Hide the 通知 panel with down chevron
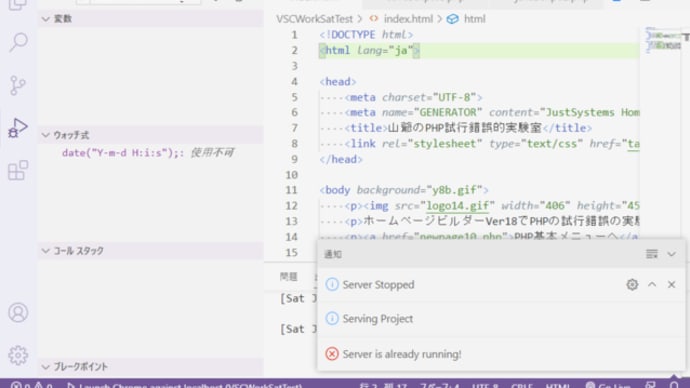 671,254
